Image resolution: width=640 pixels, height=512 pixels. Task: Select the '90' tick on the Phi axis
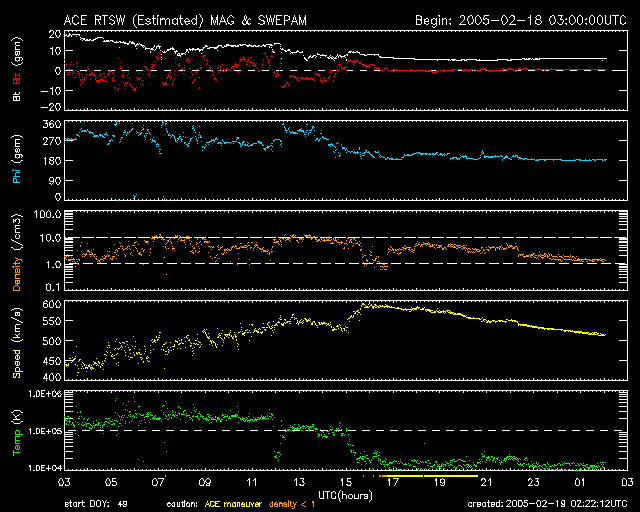(x=55, y=180)
